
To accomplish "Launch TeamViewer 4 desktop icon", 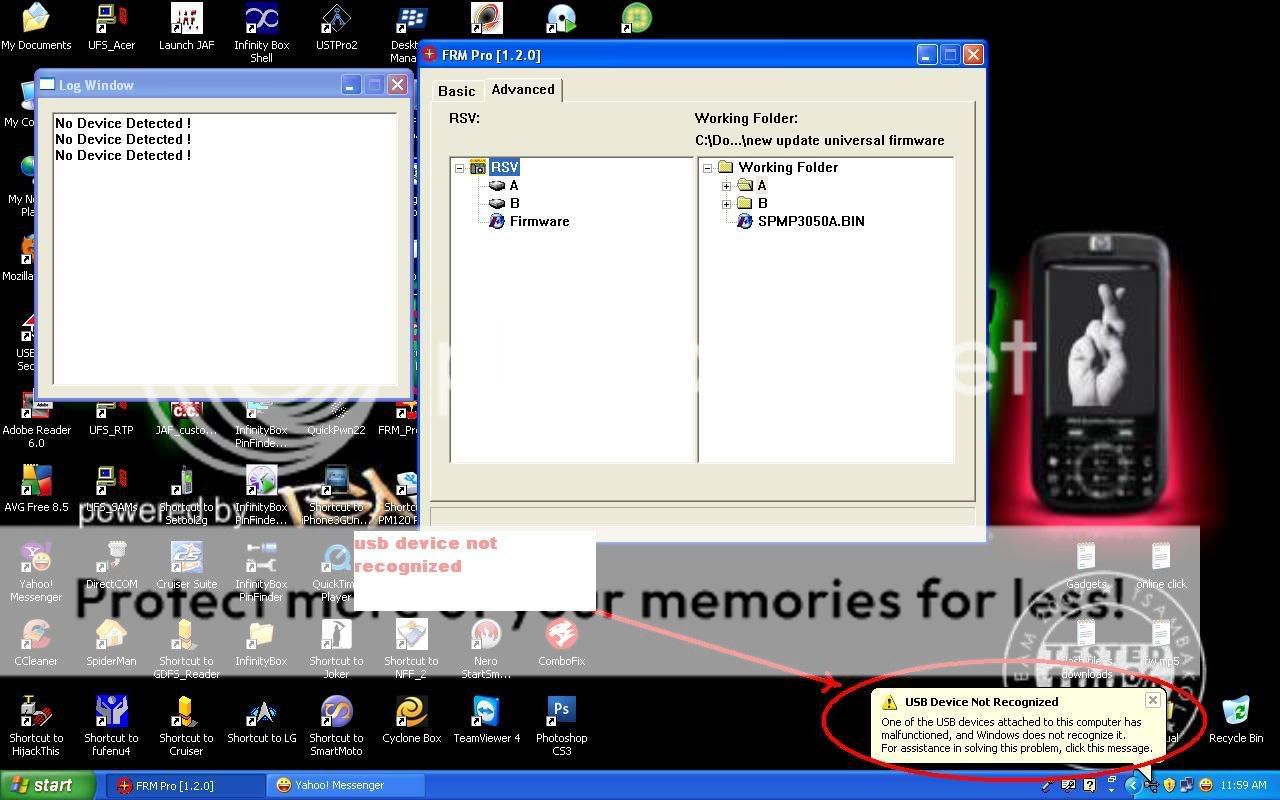I will click(x=486, y=720).
